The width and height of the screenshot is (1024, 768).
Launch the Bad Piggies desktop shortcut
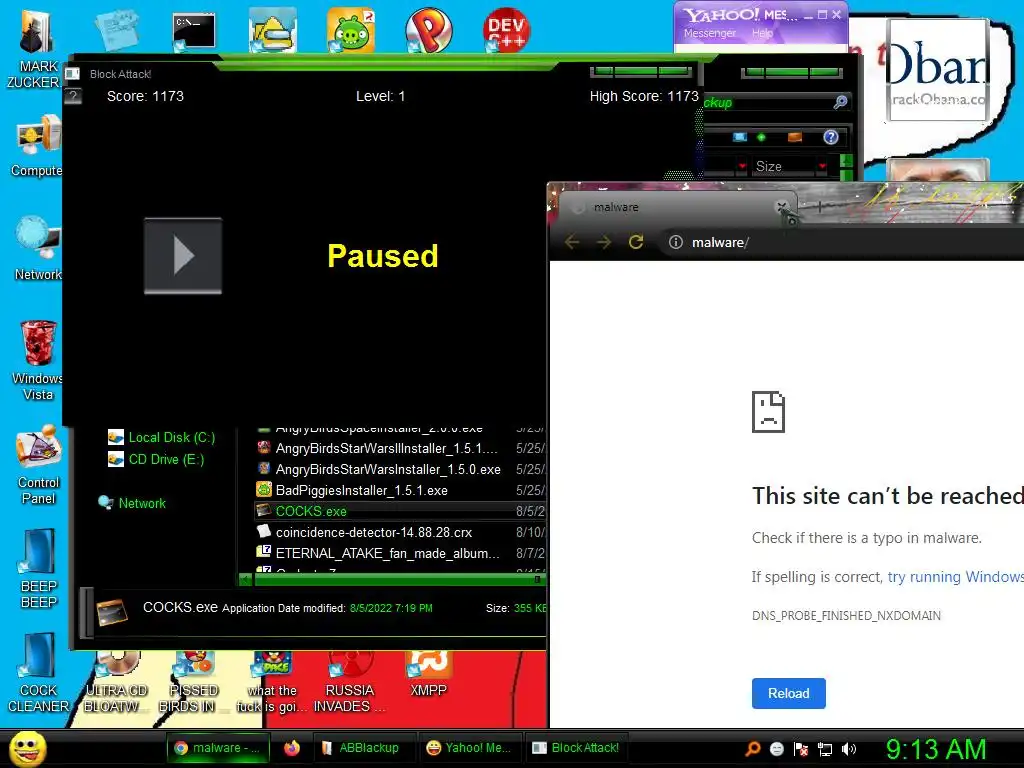pyautogui.click(x=351, y=31)
